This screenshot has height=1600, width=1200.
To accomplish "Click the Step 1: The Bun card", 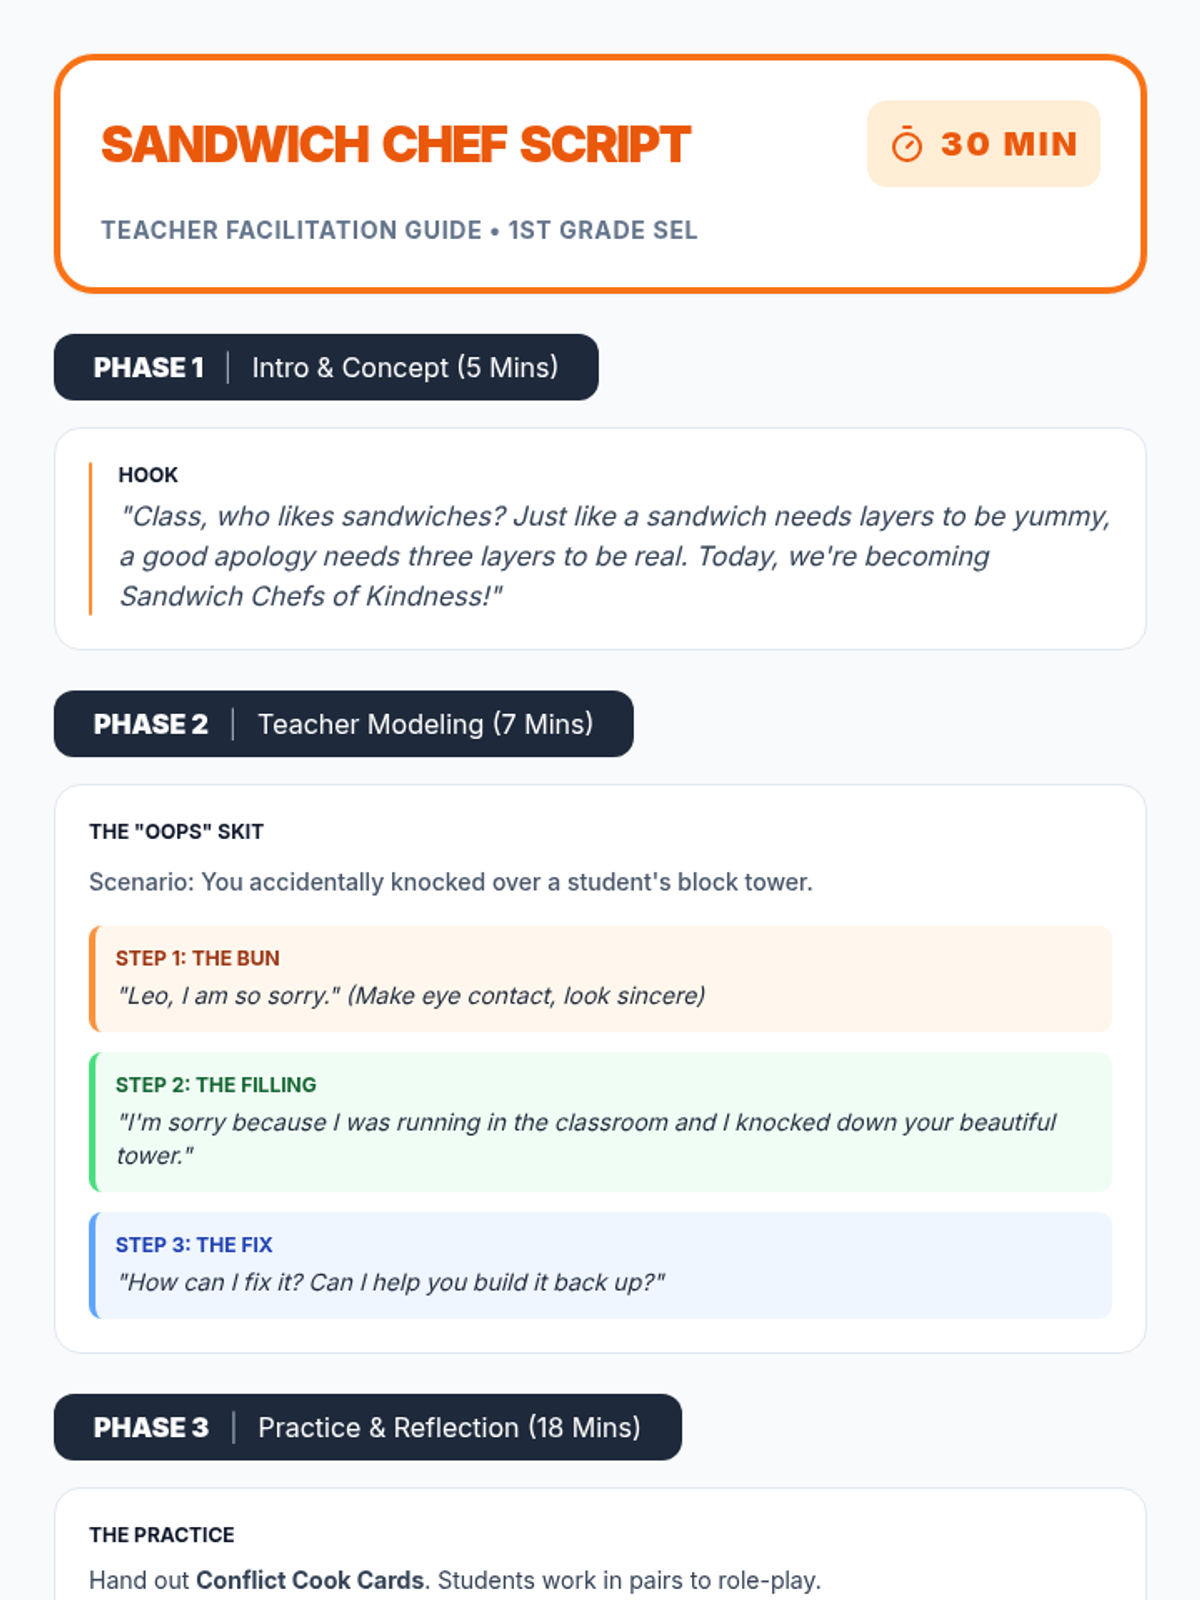I will coord(600,978).
